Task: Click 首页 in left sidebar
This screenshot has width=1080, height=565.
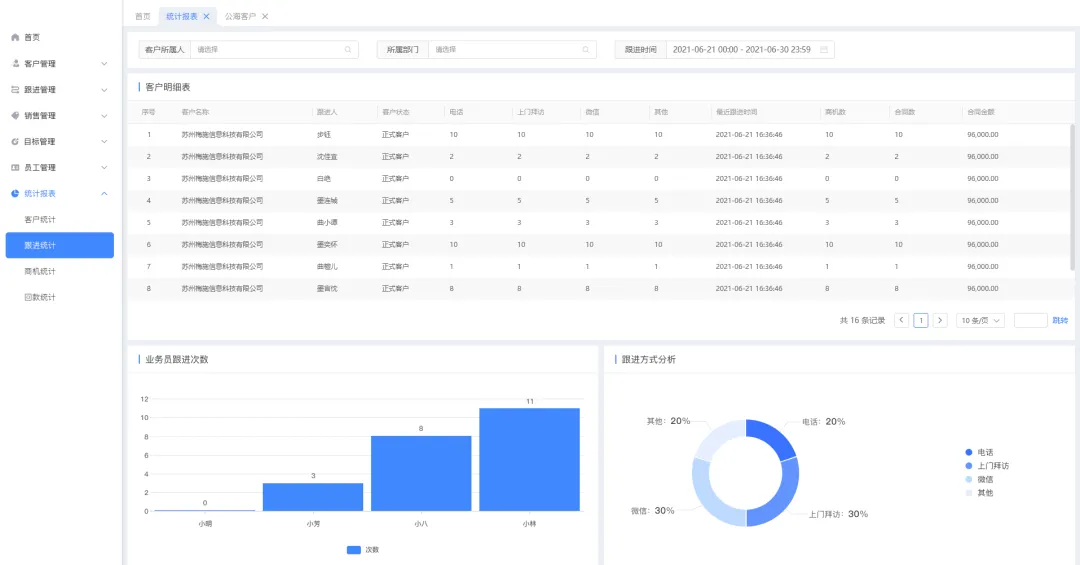Action: tap(32, 37)
